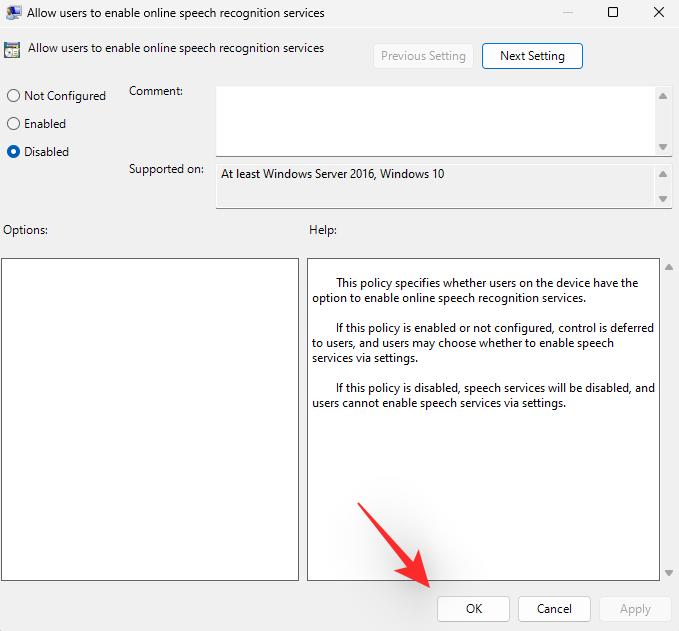Click inside the Comment text box
The image size is (679, 631).
click(435, 121)
